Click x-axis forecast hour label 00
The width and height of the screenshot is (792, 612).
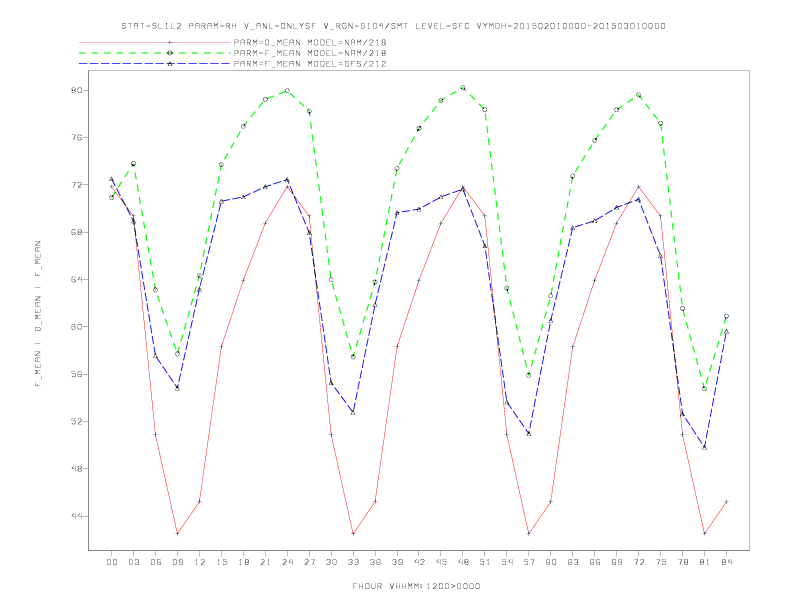[x=112, y=562]
